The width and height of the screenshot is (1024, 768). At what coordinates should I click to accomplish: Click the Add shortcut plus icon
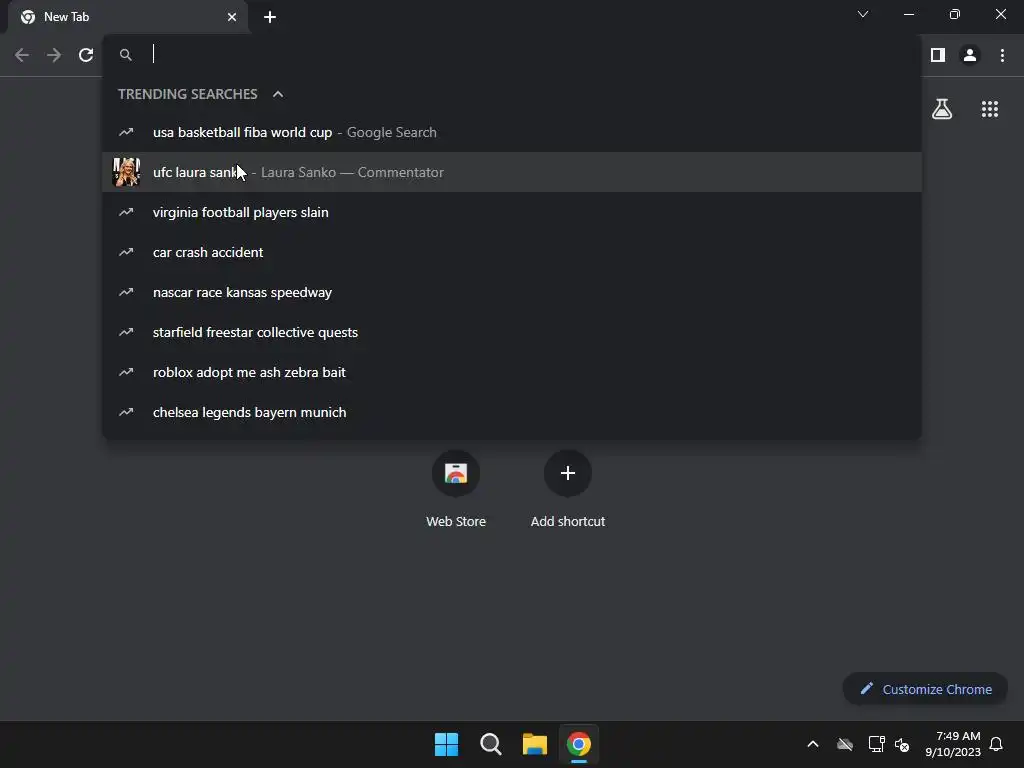568,473
